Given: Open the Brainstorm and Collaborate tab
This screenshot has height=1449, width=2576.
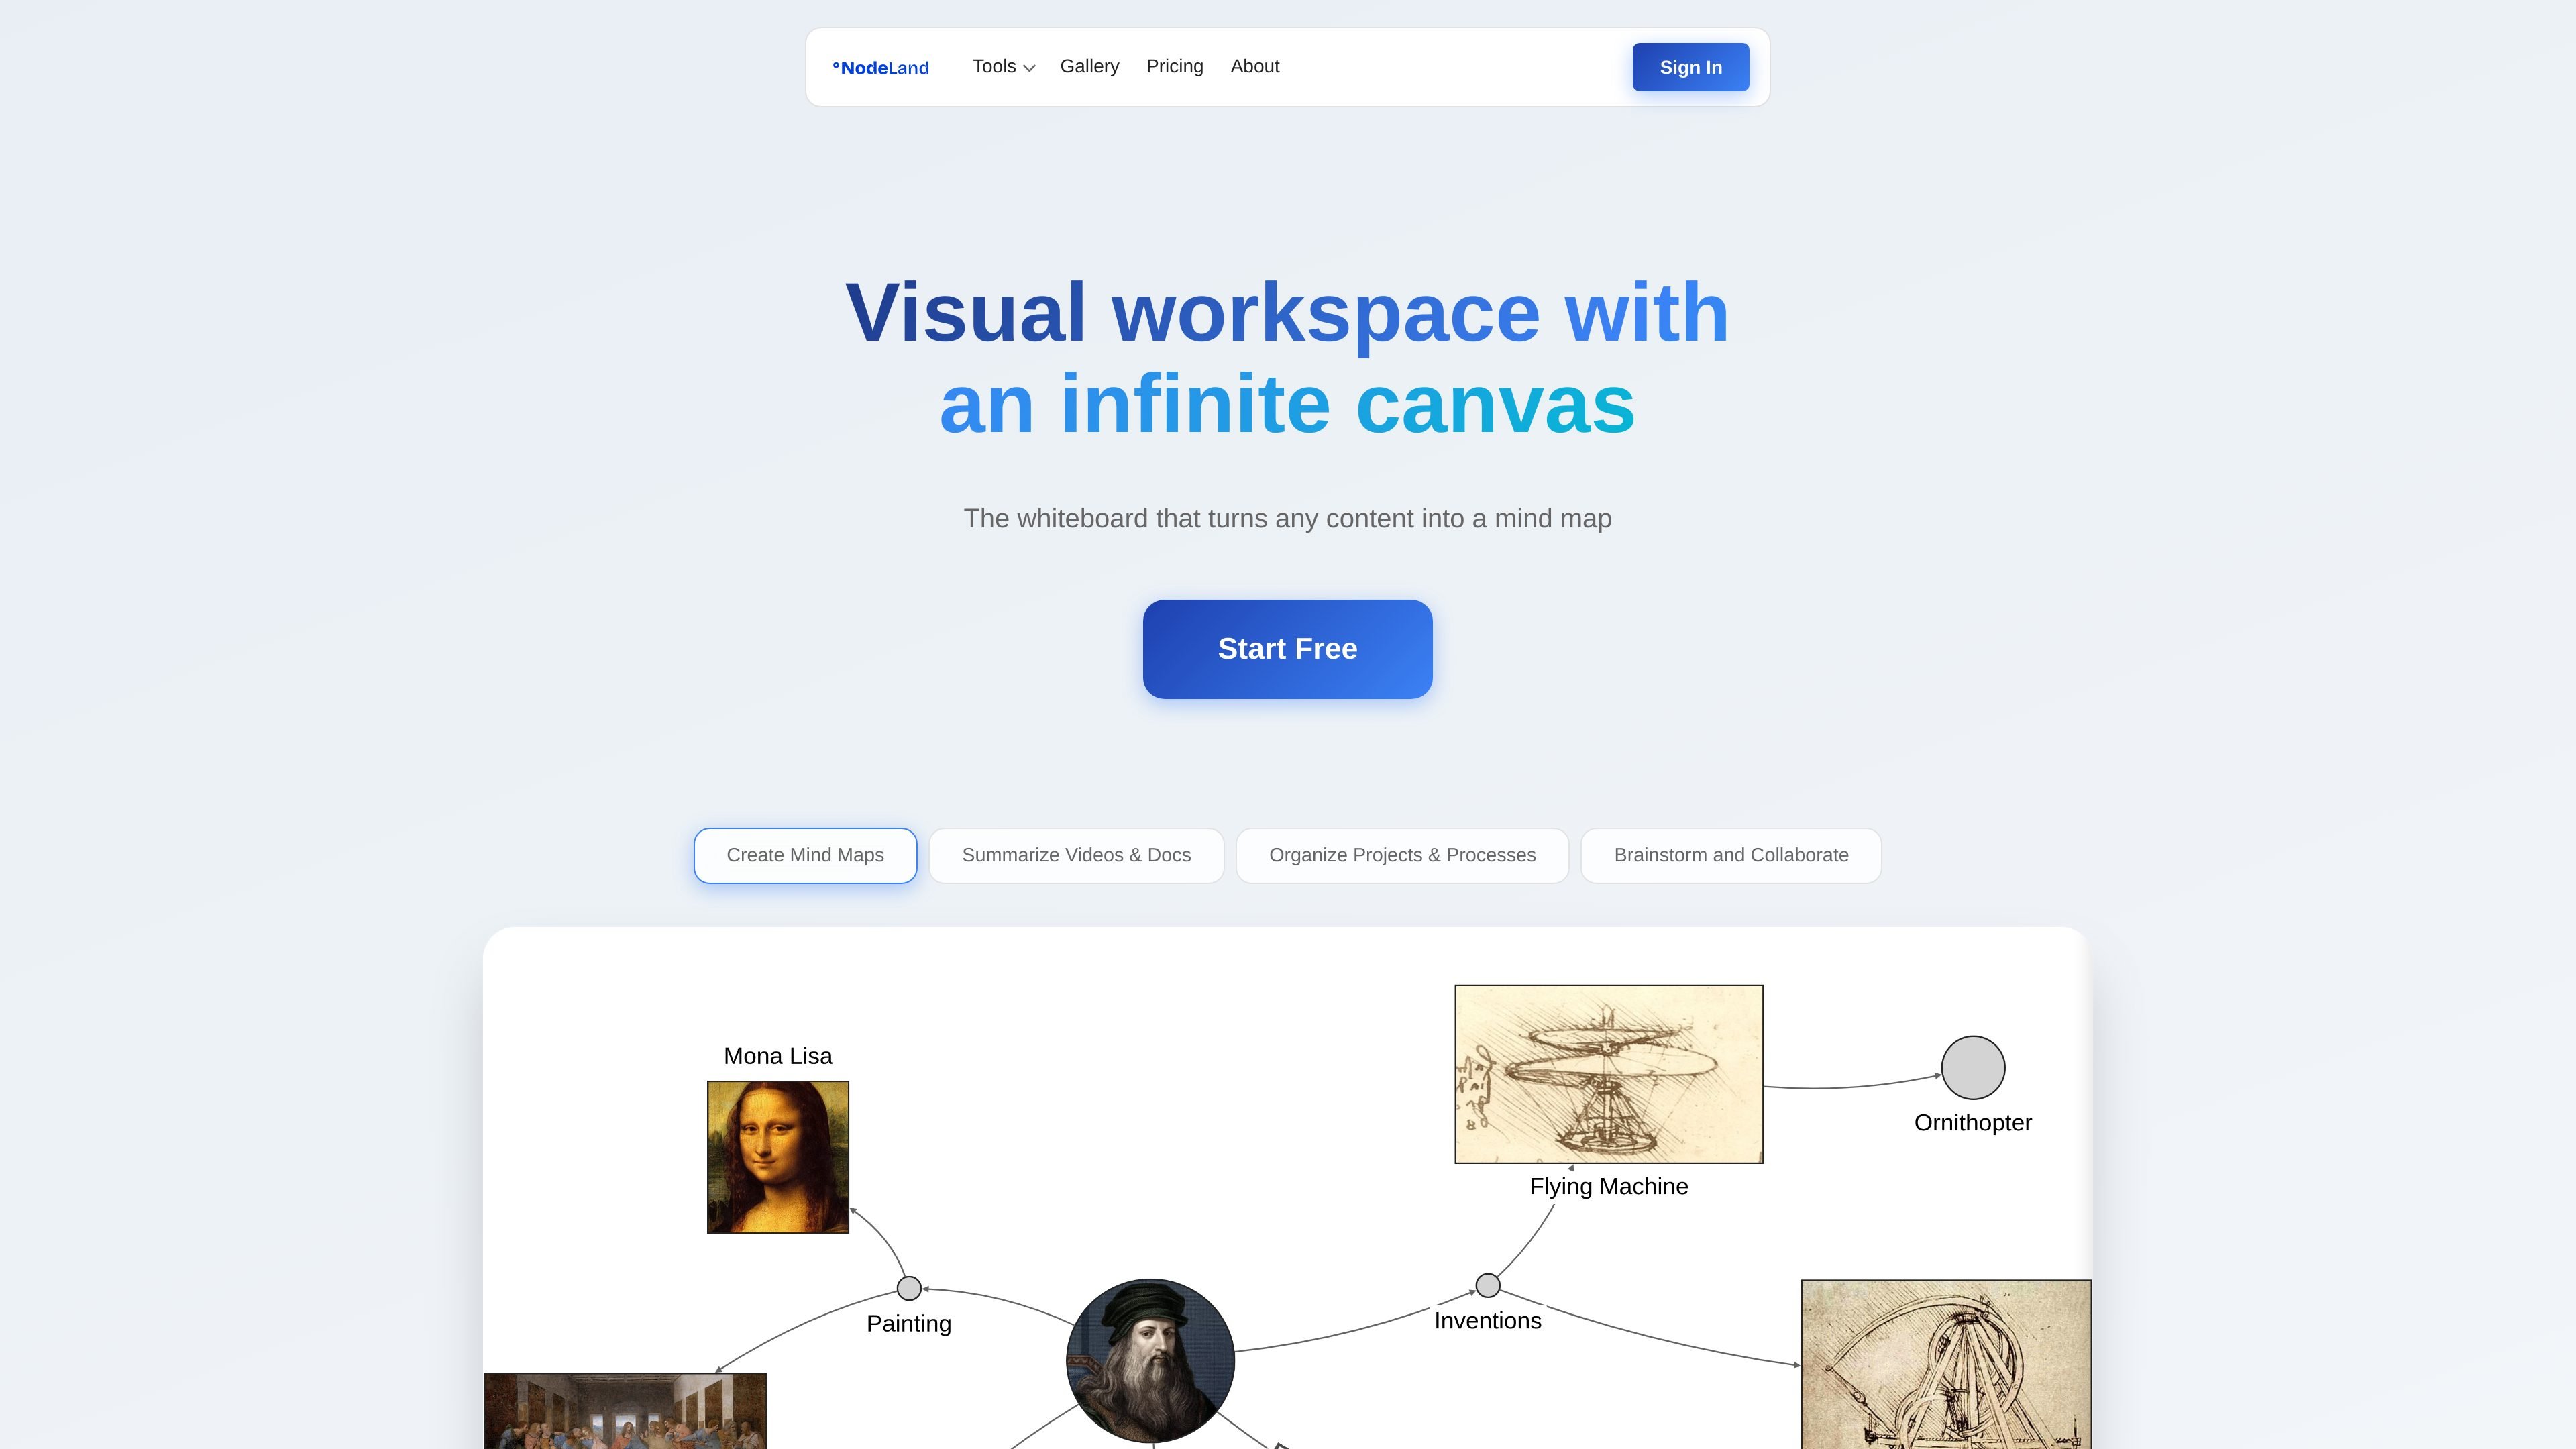Looking at the screenshot, I should coord(1731,855).
